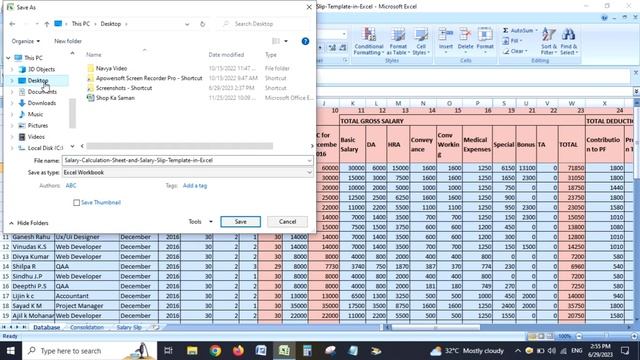Viewport: 640px width, 360px height.
Task: Go back in Save As navigation
Action: point(12,24)
